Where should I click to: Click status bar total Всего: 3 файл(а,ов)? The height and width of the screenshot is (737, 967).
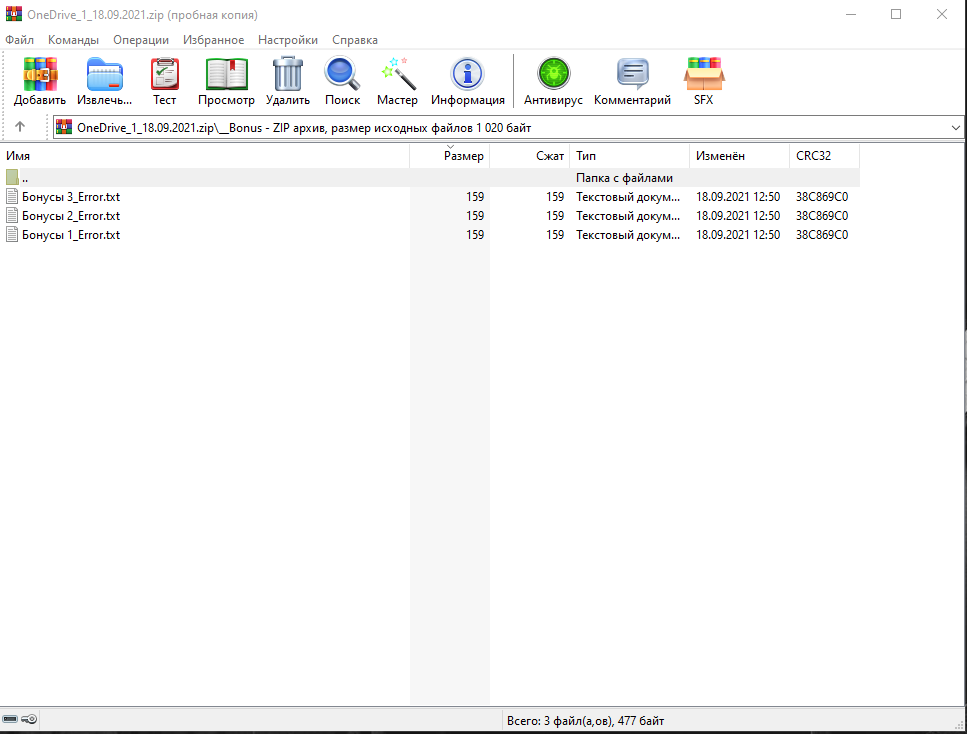tap(585, 720)
